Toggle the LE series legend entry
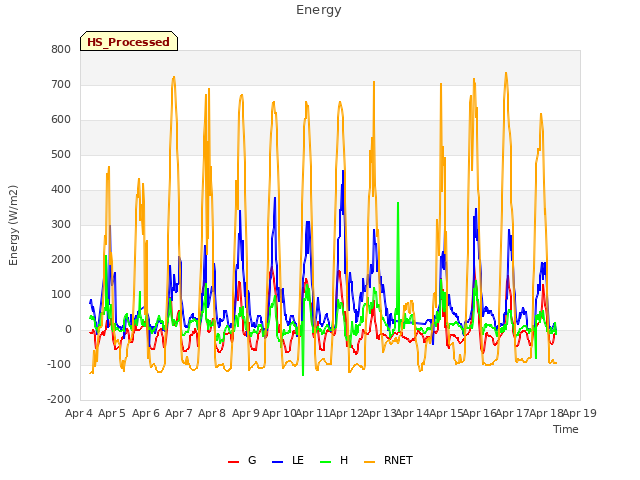The image size is (640, 480). pos(288,460)
